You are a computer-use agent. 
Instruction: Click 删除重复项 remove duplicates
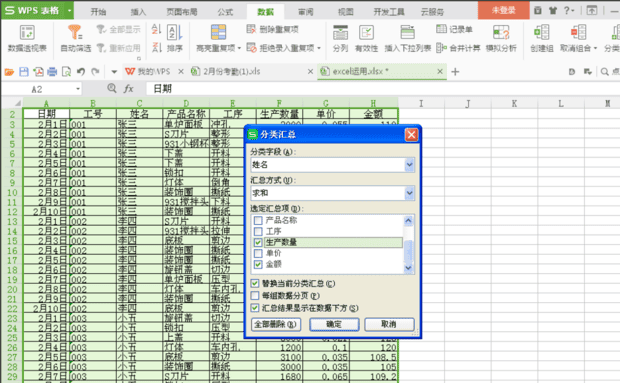[272, 29]
